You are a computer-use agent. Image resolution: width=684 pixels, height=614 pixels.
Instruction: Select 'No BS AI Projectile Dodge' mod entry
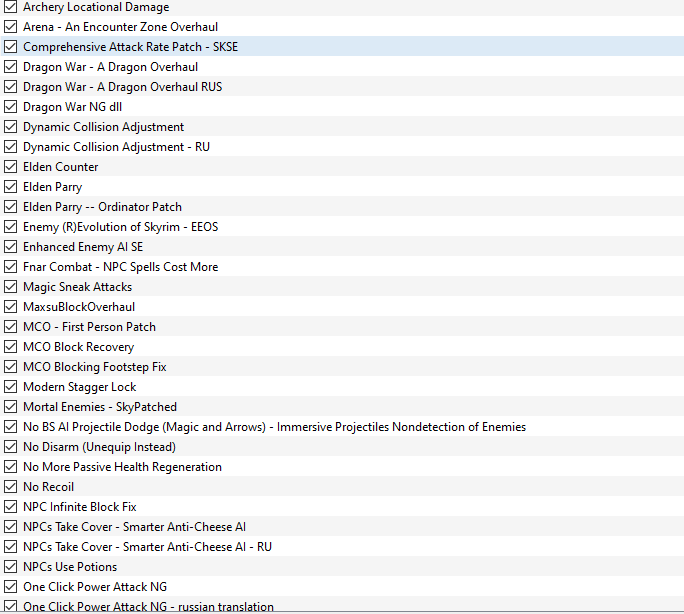[274, 427]
